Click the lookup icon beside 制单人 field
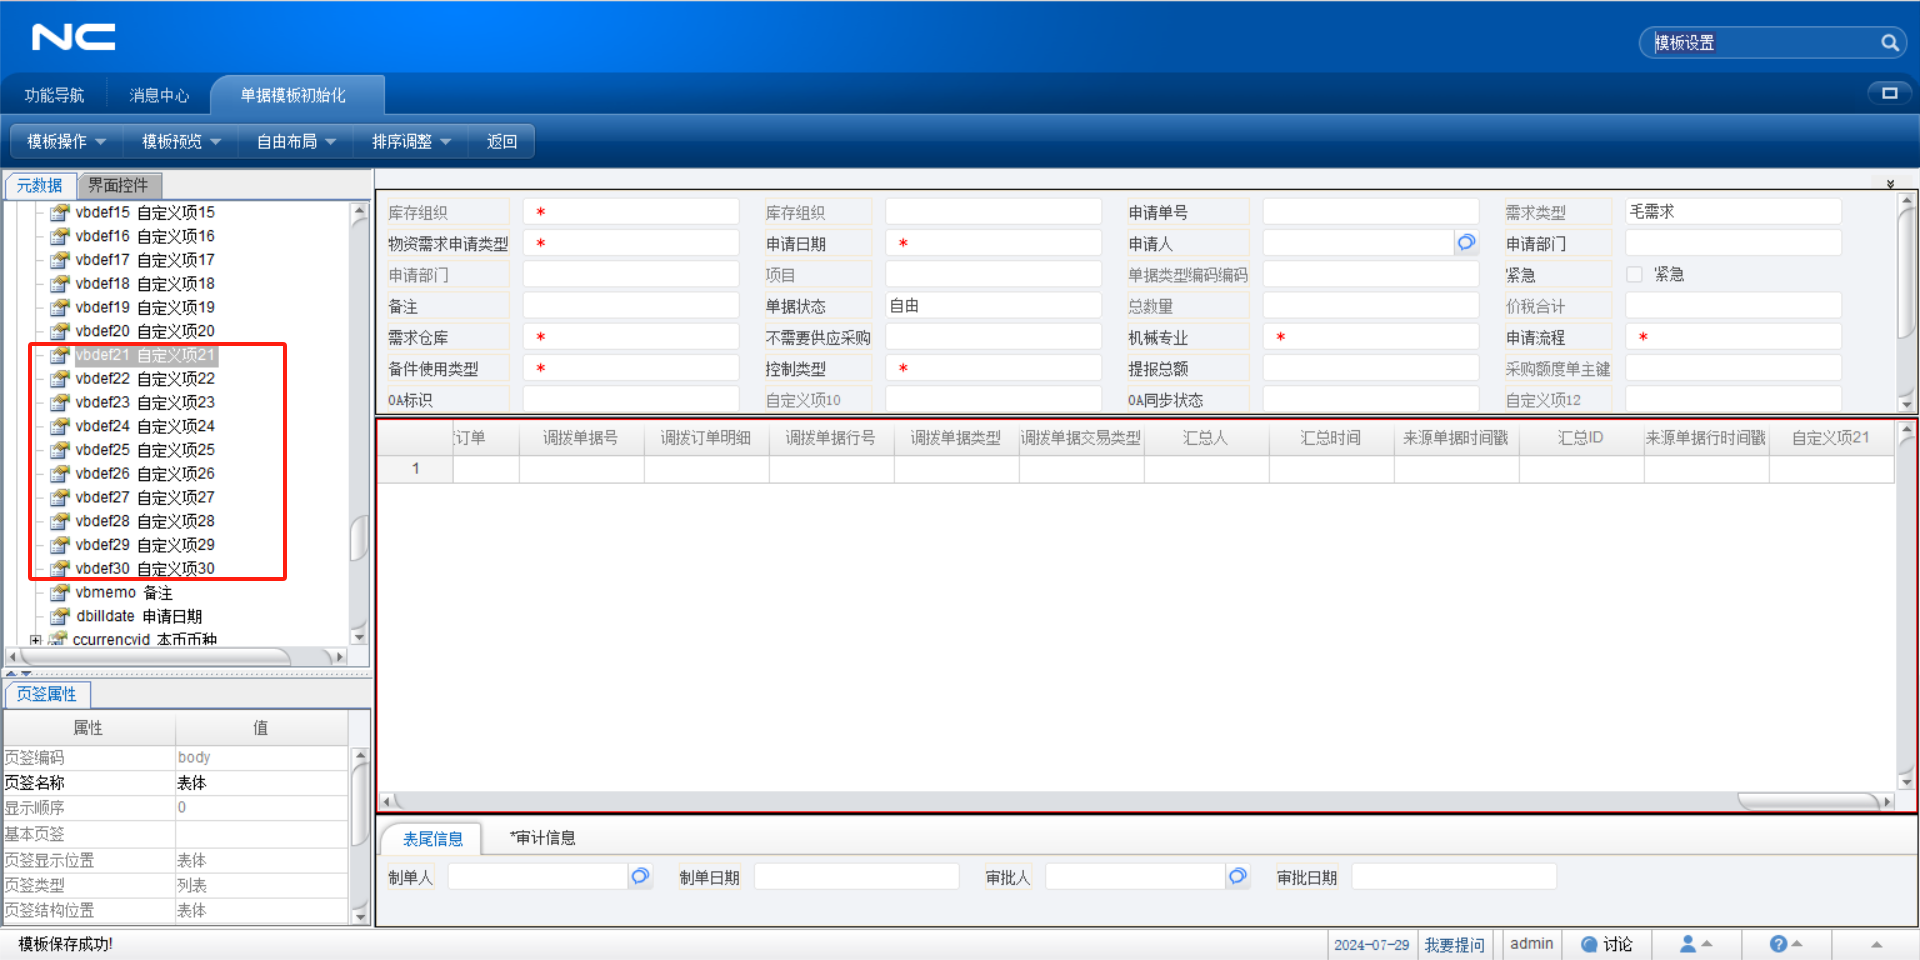 (640, 876)
